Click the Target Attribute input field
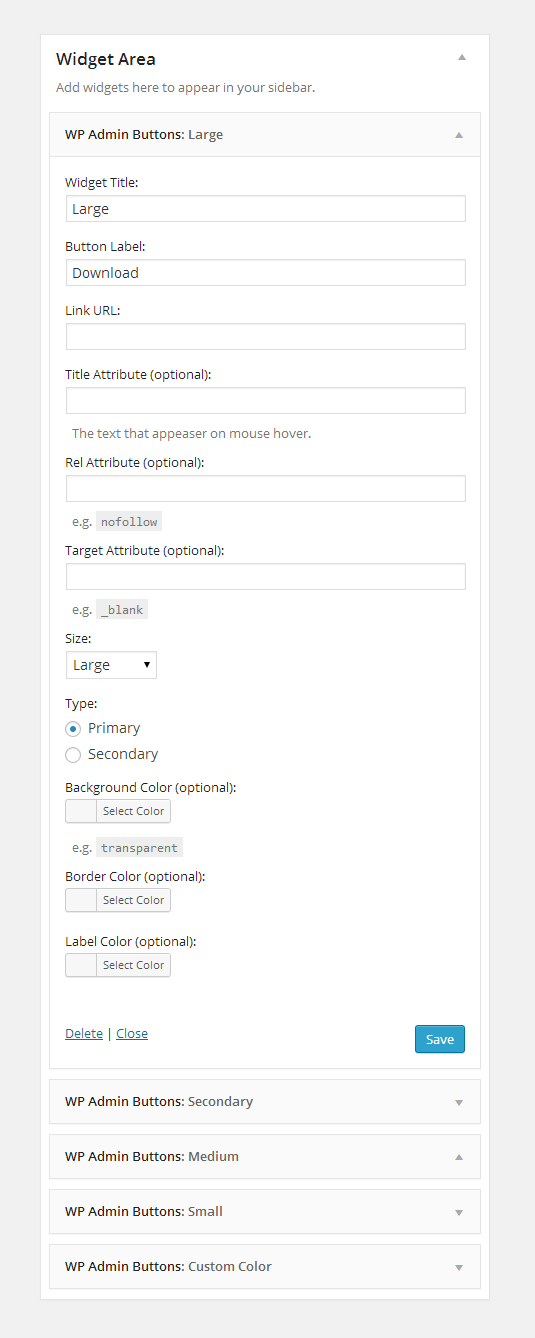Image resolution: width=535 pixels, height=1338 pixels. [x=266, y=577]
